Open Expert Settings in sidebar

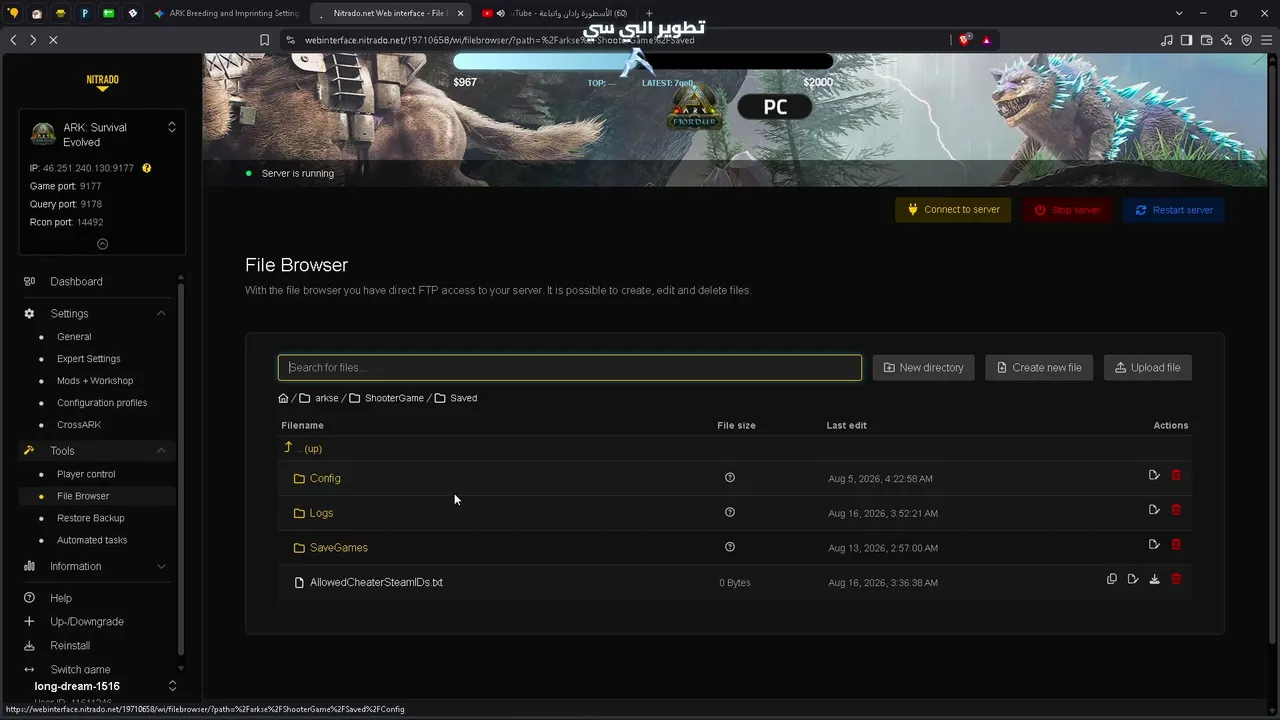89,359
